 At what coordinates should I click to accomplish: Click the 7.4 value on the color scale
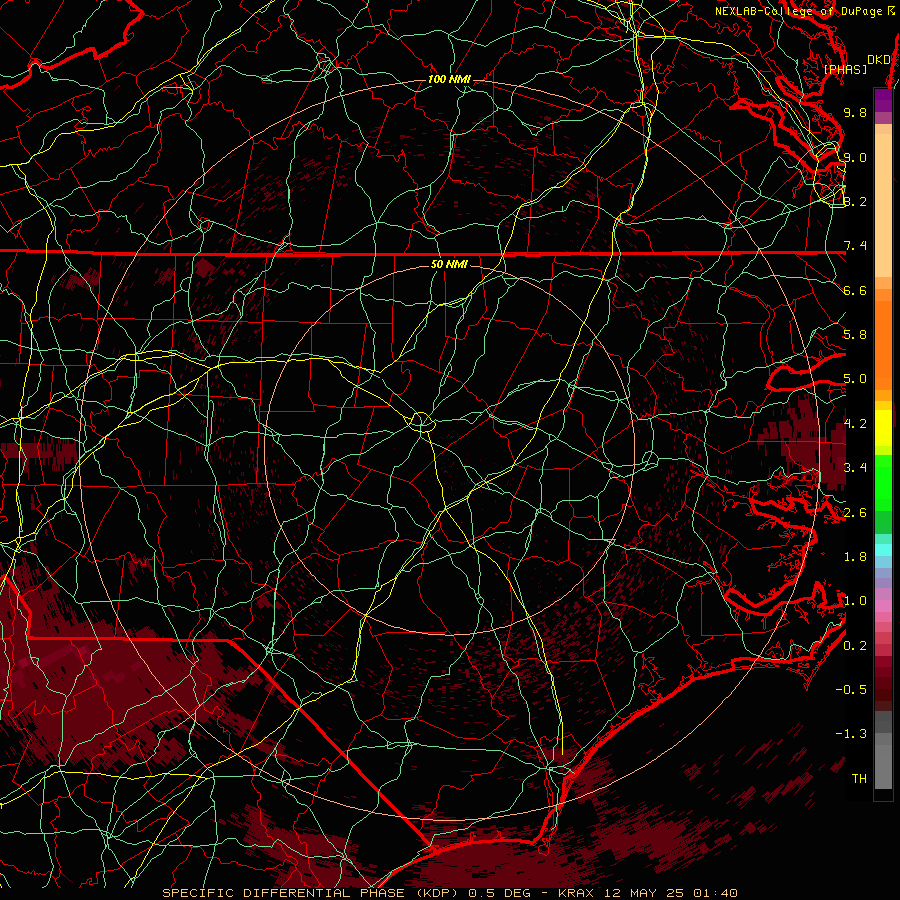855,246
